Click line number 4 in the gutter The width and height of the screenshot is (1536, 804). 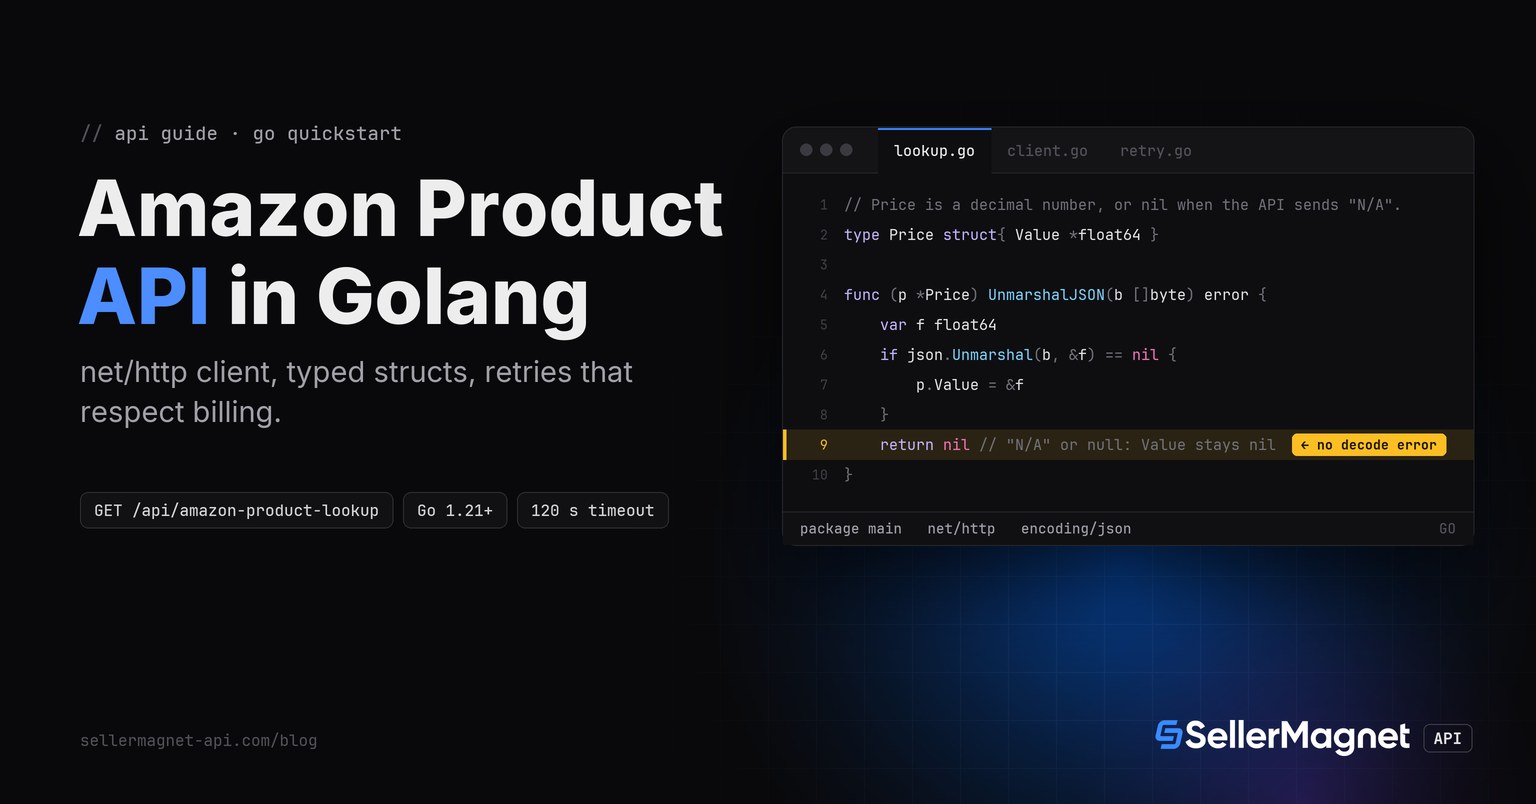(824, 295)
